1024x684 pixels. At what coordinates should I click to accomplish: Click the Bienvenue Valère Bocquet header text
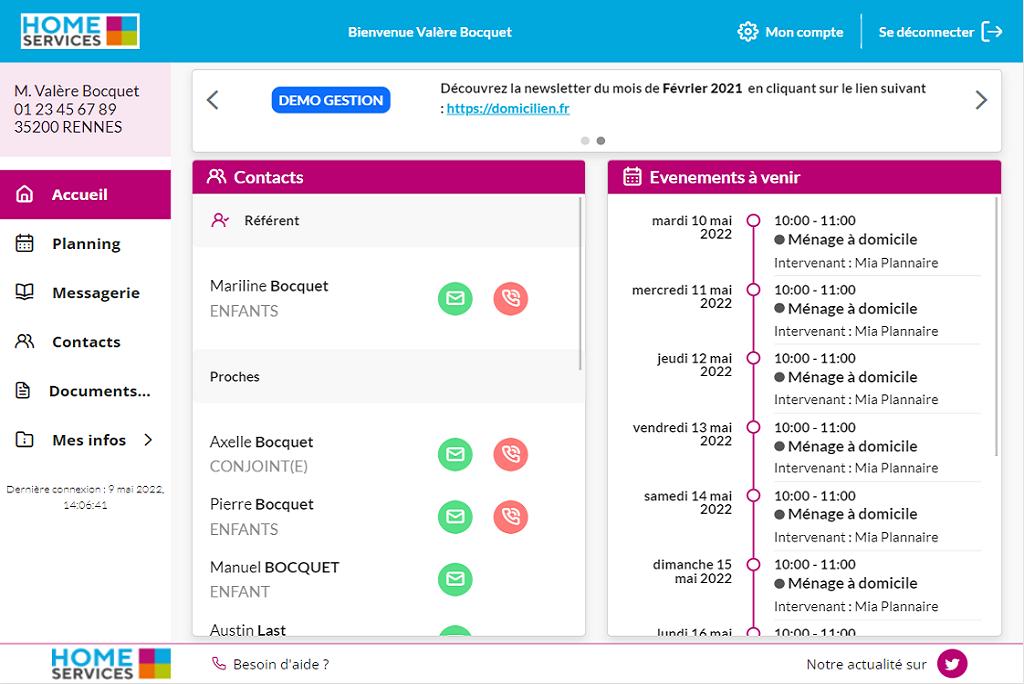pos(430,32)
